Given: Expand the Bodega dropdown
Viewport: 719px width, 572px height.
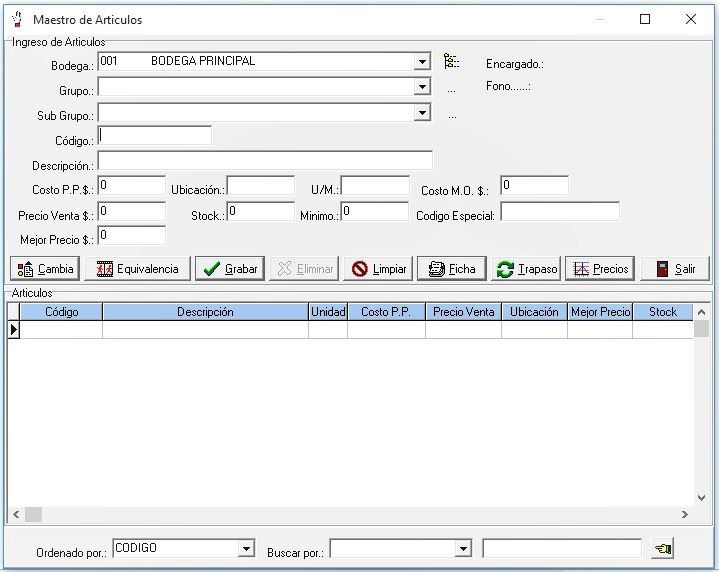Looking at the screenshot, I should click(x=422, y=62).
